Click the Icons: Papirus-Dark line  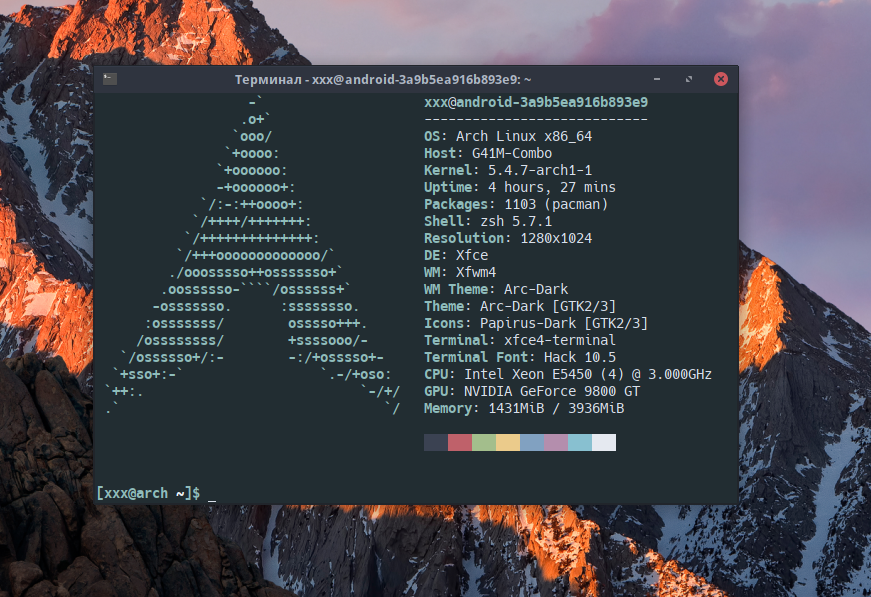(536, 323)
